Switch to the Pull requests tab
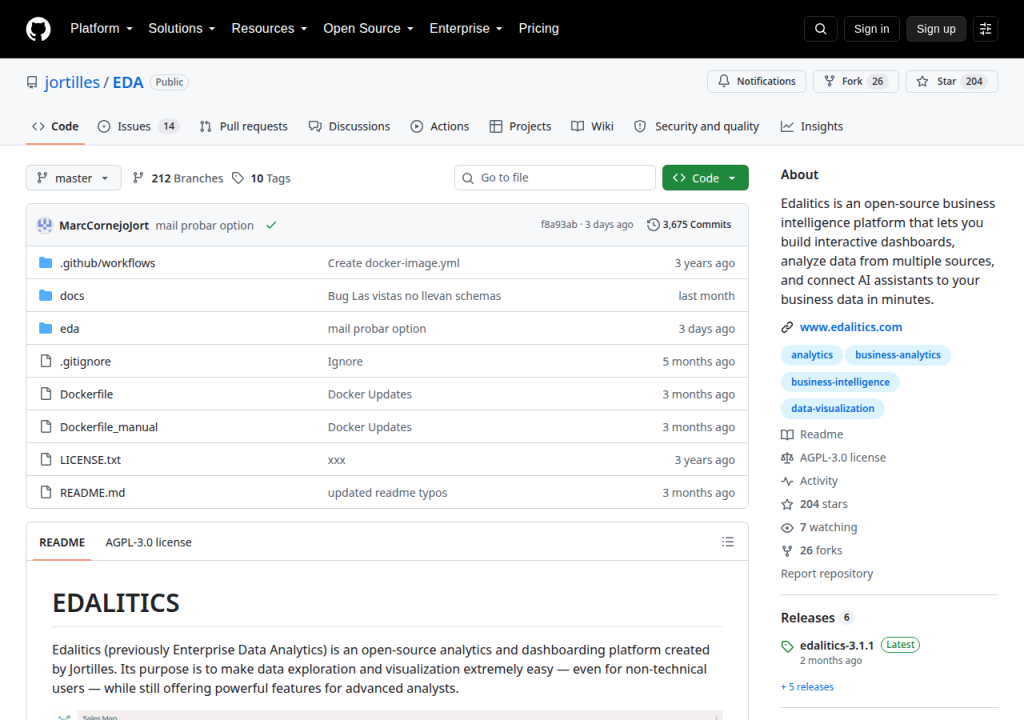Viewport: 1024px width, 720px height. (x=244, y=126)
